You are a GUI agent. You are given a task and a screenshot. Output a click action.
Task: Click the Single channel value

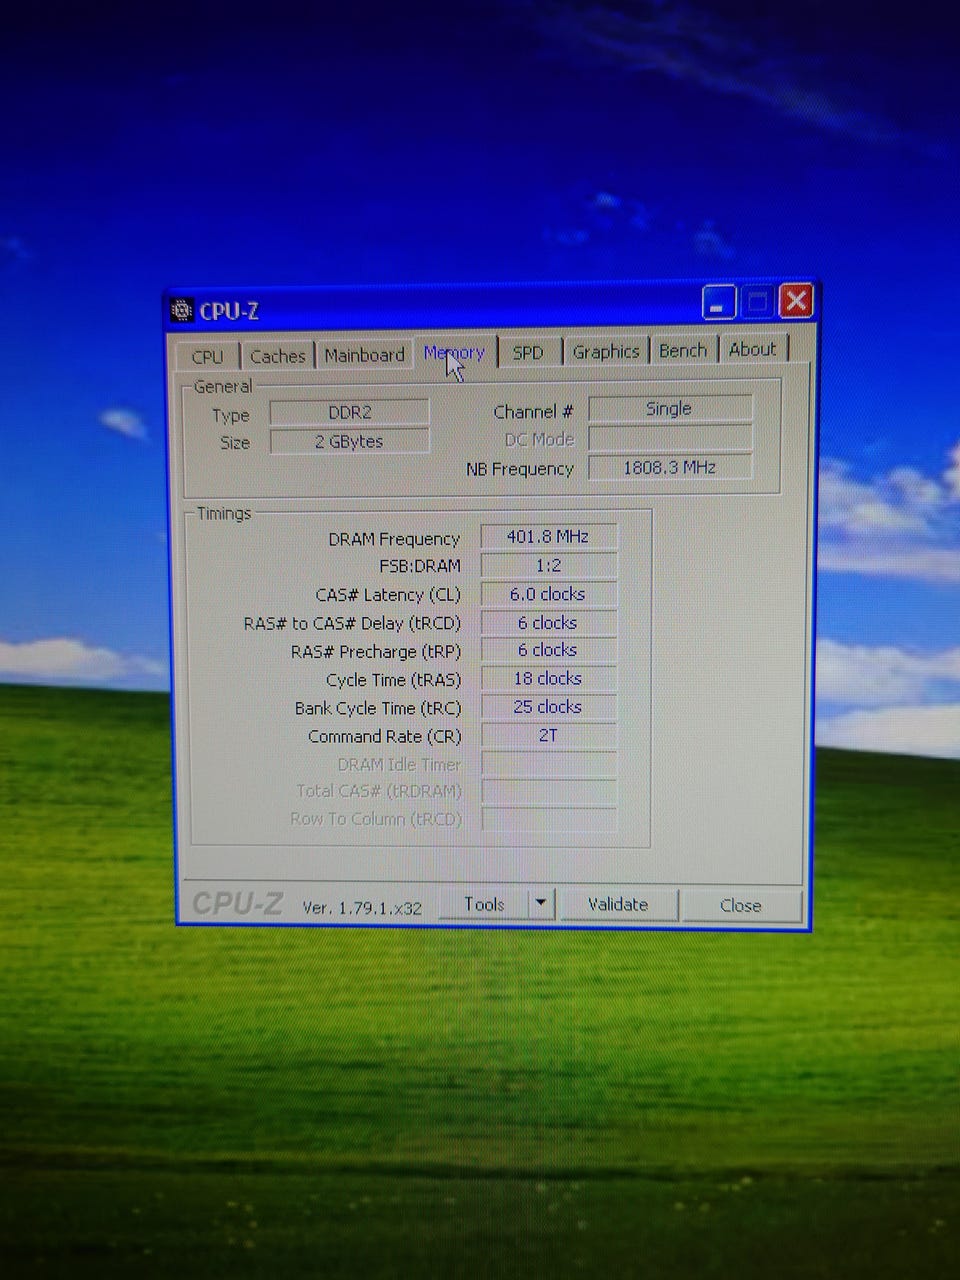tap(669, 408)
